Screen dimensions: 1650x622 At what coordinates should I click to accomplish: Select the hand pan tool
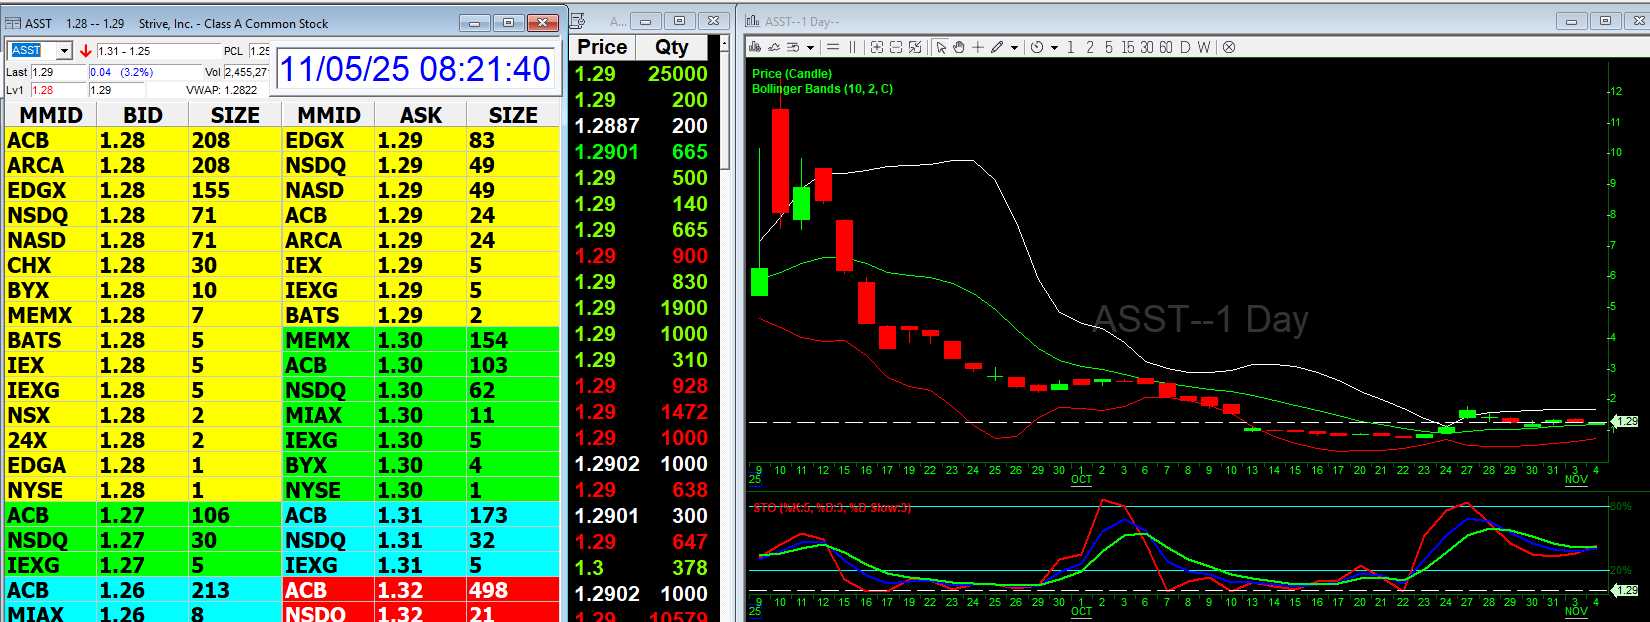959,47
